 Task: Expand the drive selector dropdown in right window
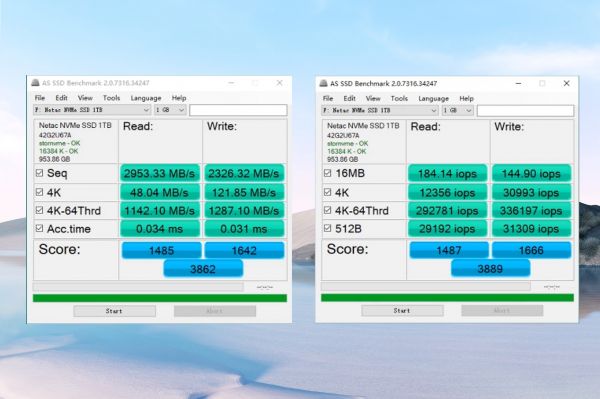pos(380,110)
